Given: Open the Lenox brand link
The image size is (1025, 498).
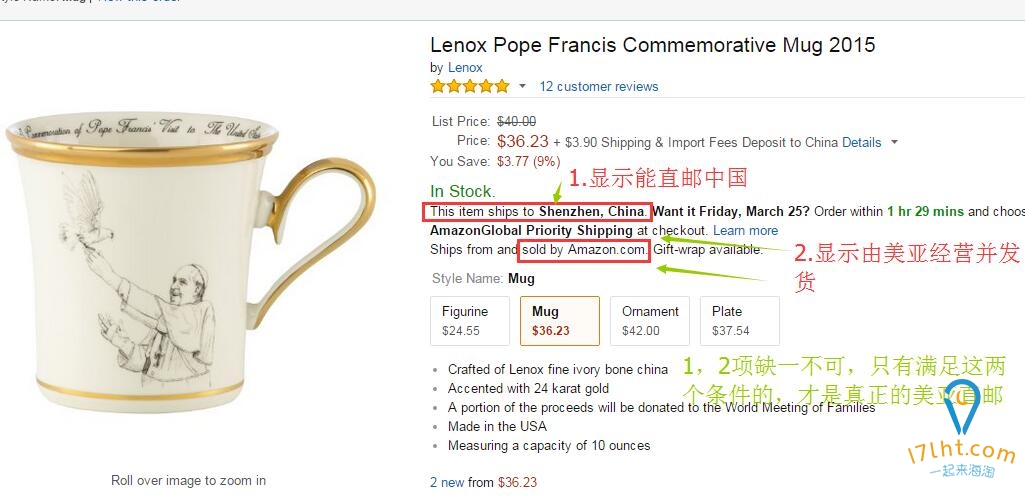Looking at the screenshot, I should [x=465, y=68].
